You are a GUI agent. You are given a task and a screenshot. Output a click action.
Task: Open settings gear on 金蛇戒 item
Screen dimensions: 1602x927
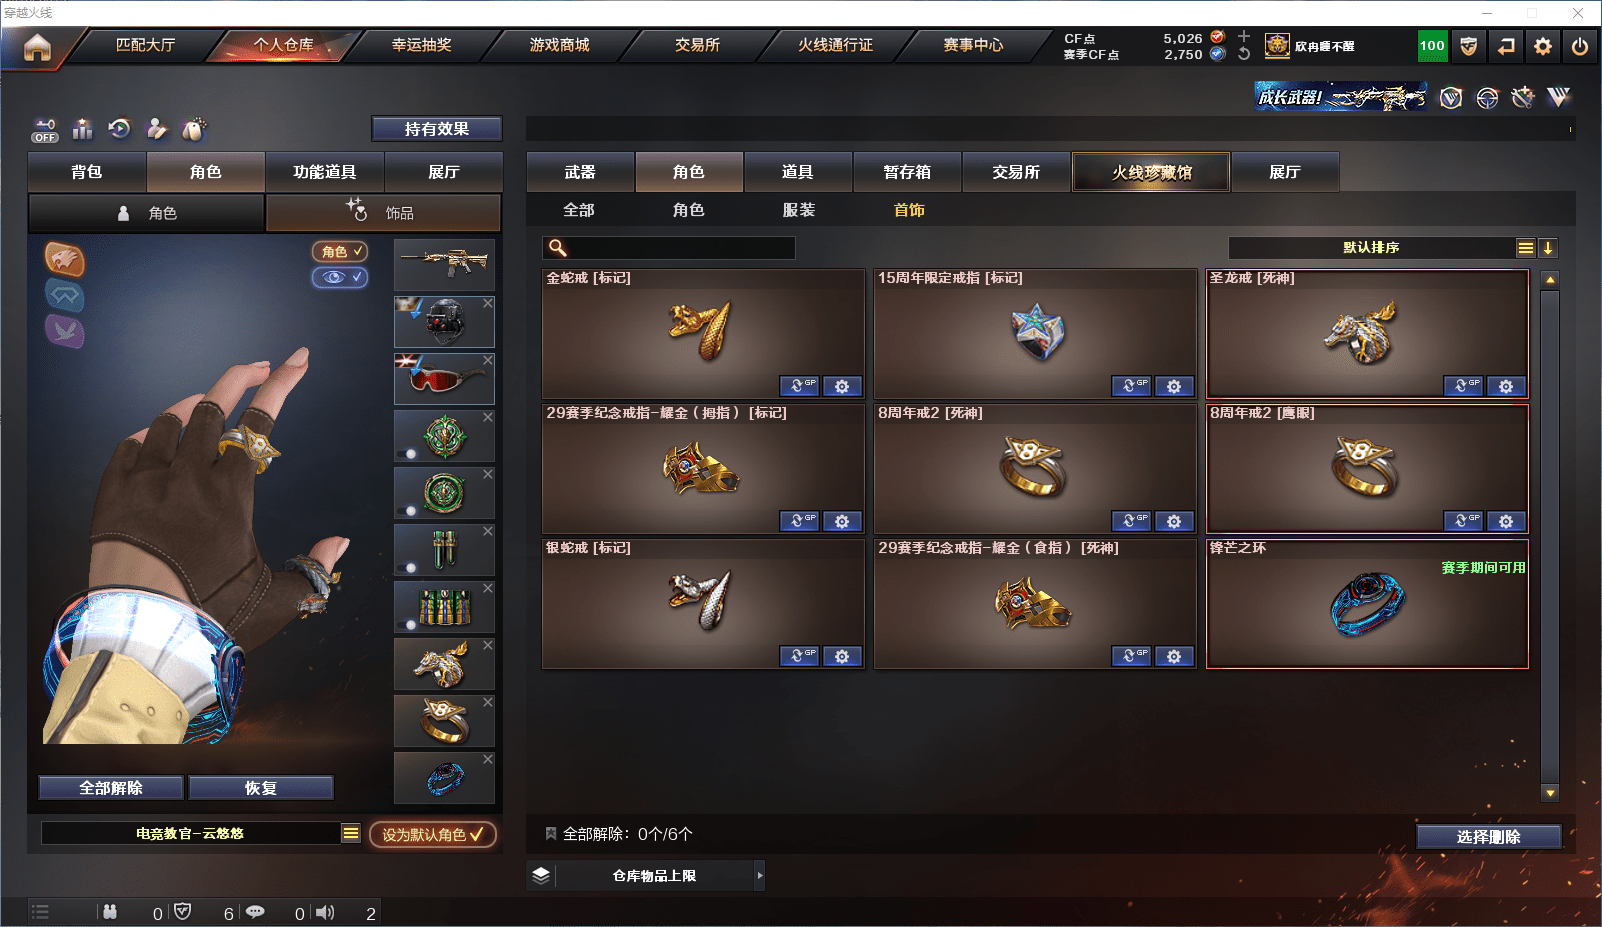(x=842, y=386)
